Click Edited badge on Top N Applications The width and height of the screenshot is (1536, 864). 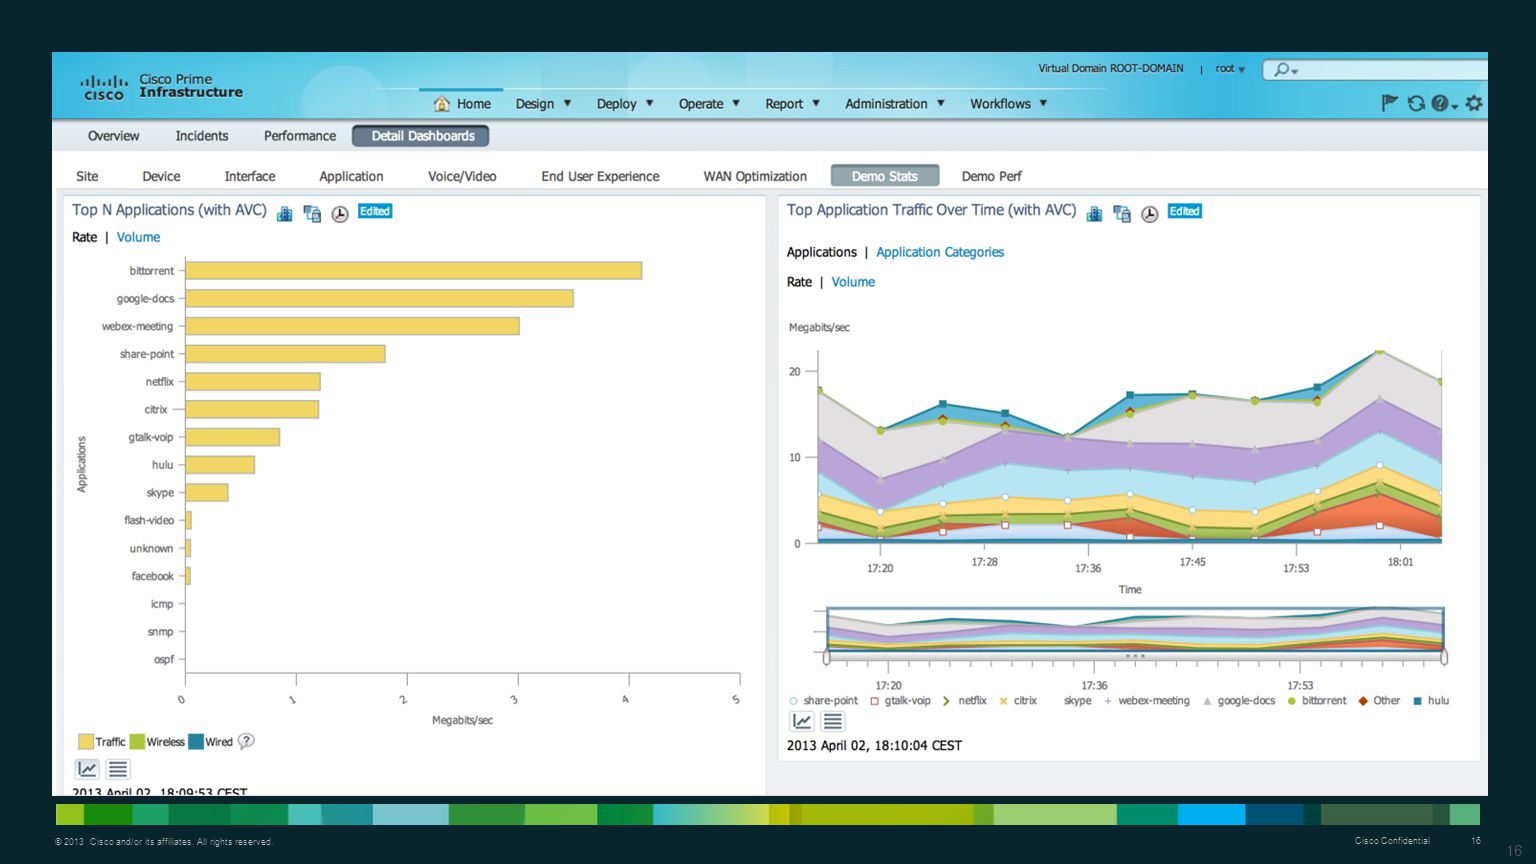[x=375, y=211]
